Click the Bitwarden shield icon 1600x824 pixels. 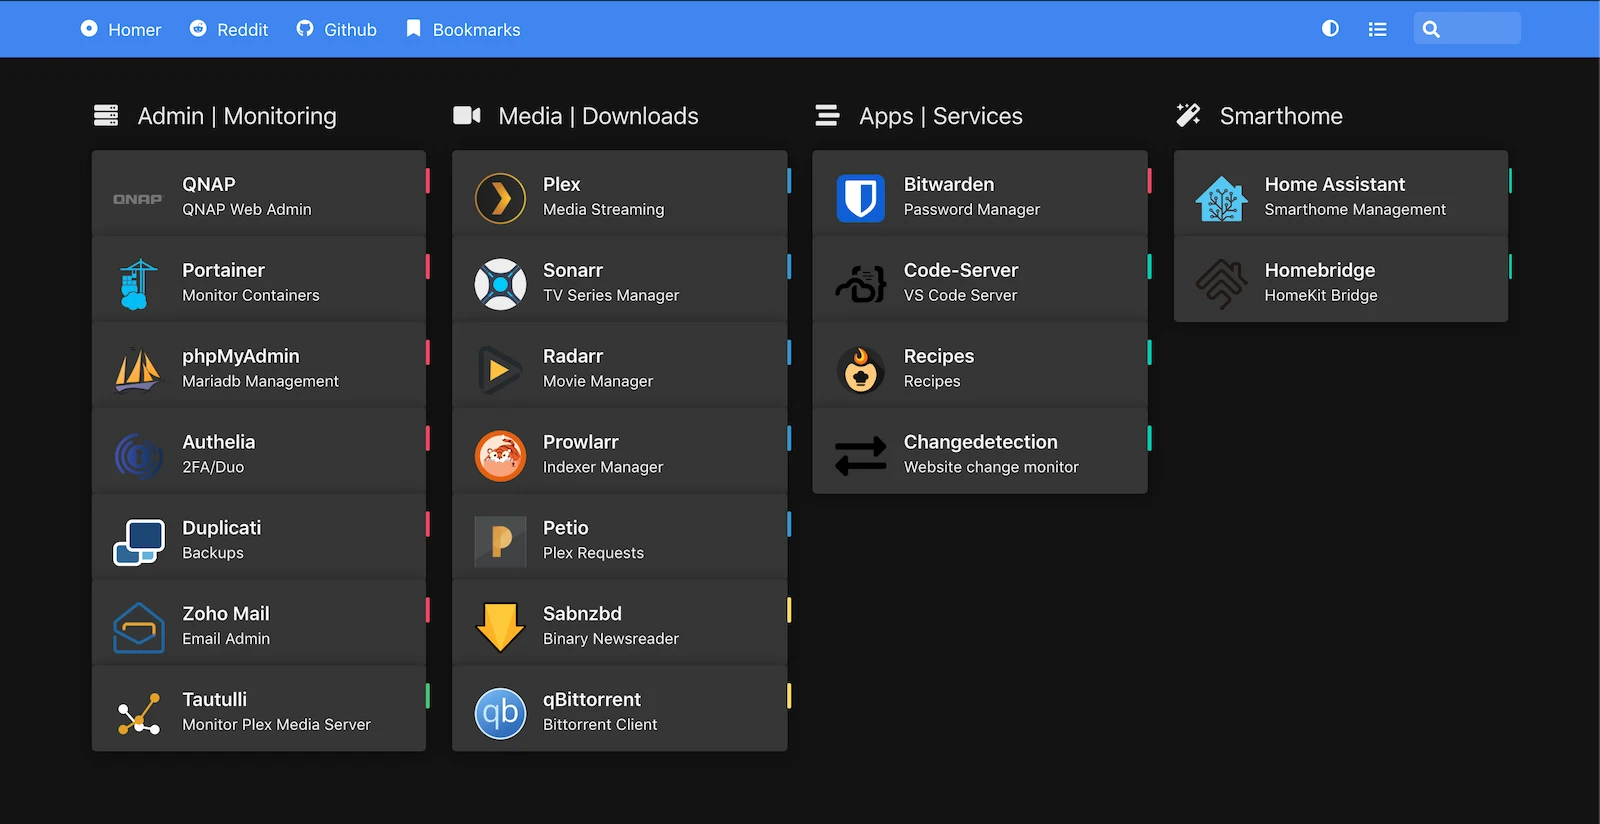(860, 198)
